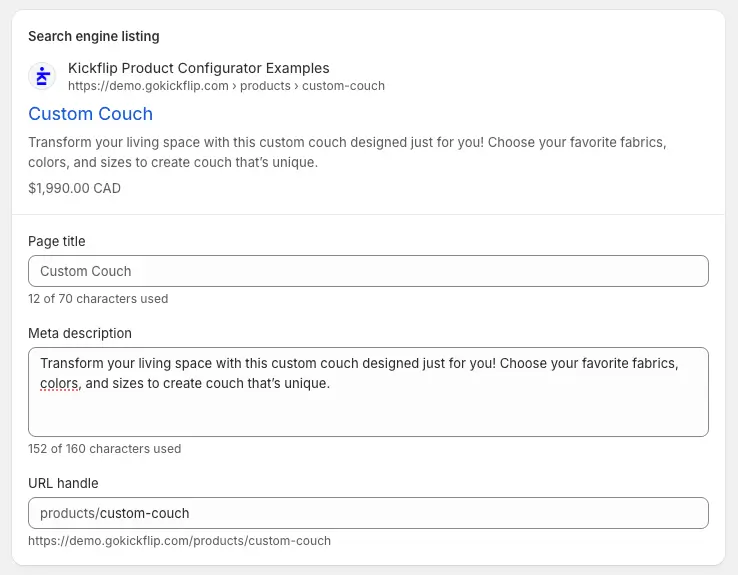Click the underlined word colors in meta description

(60, 383)
